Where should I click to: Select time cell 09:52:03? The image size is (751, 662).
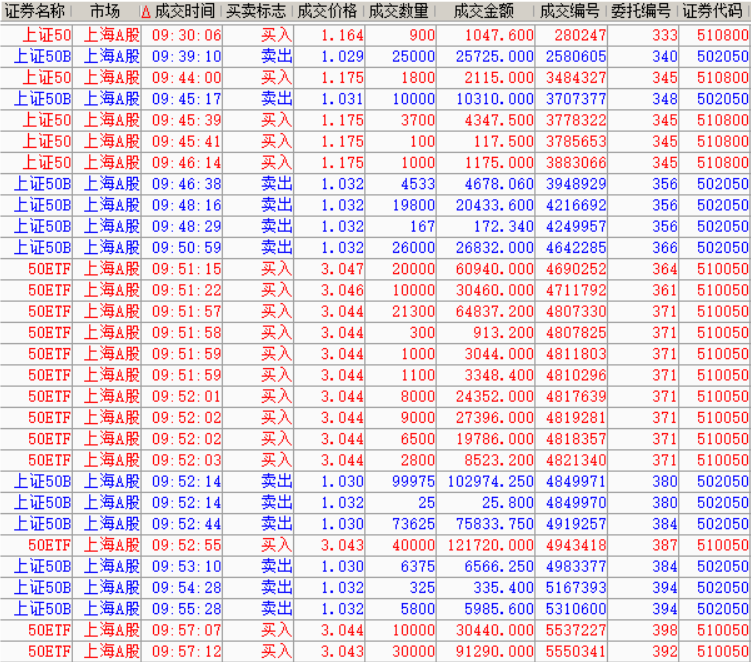186,460
